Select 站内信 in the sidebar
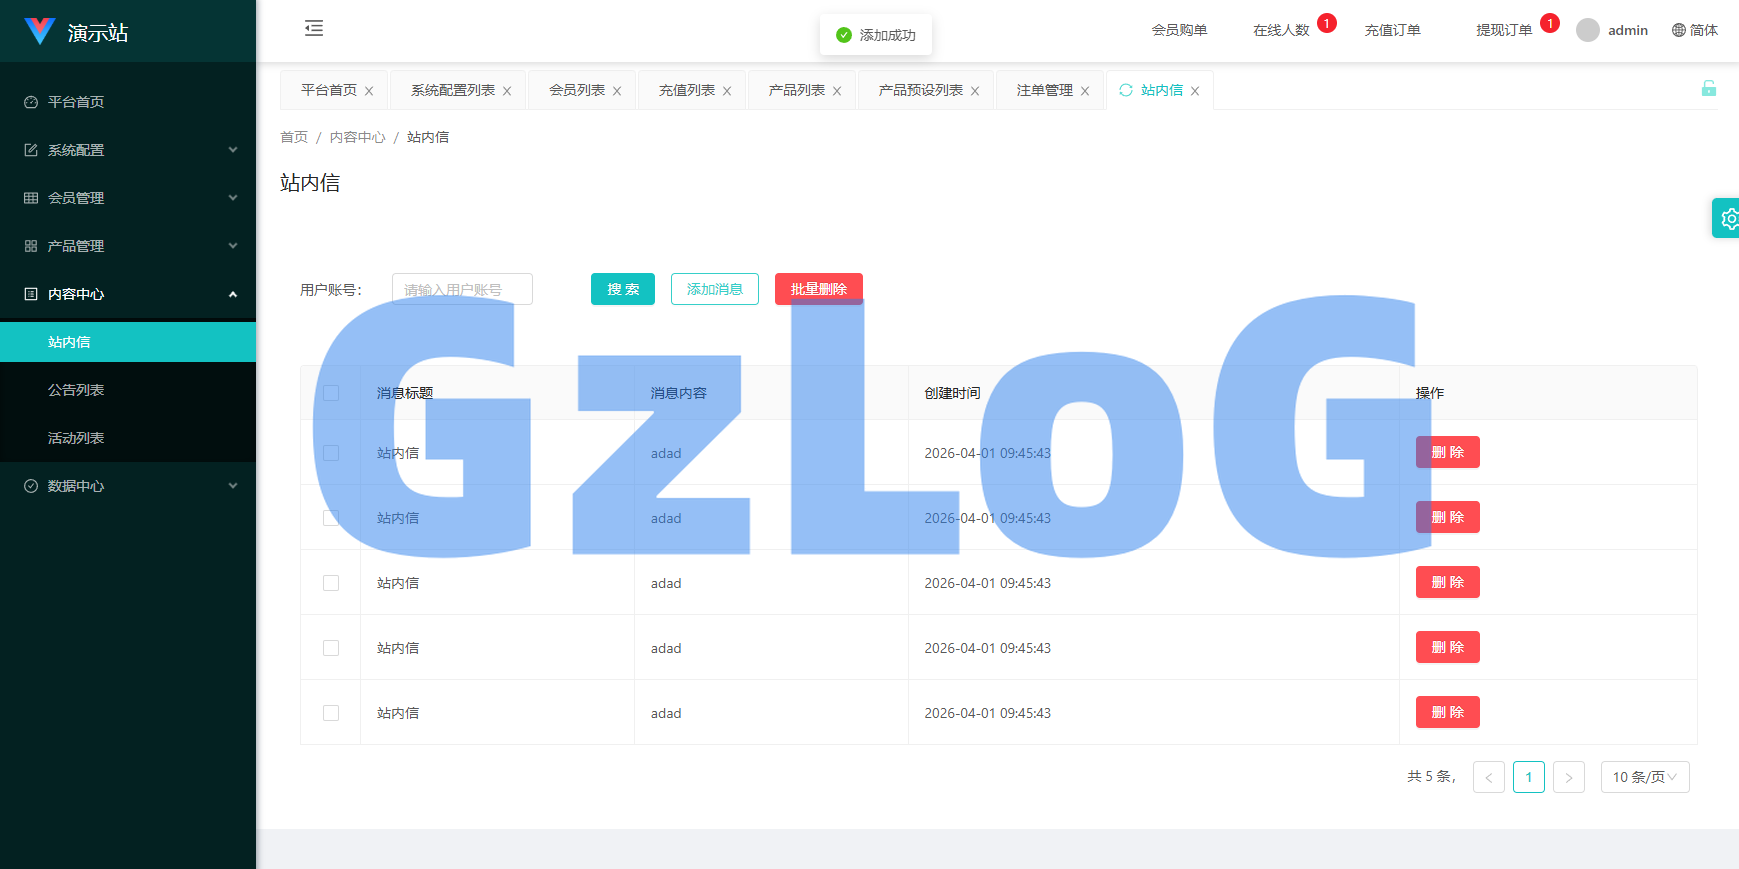The width and height of the screenshot is (1739, 869). 128,342
